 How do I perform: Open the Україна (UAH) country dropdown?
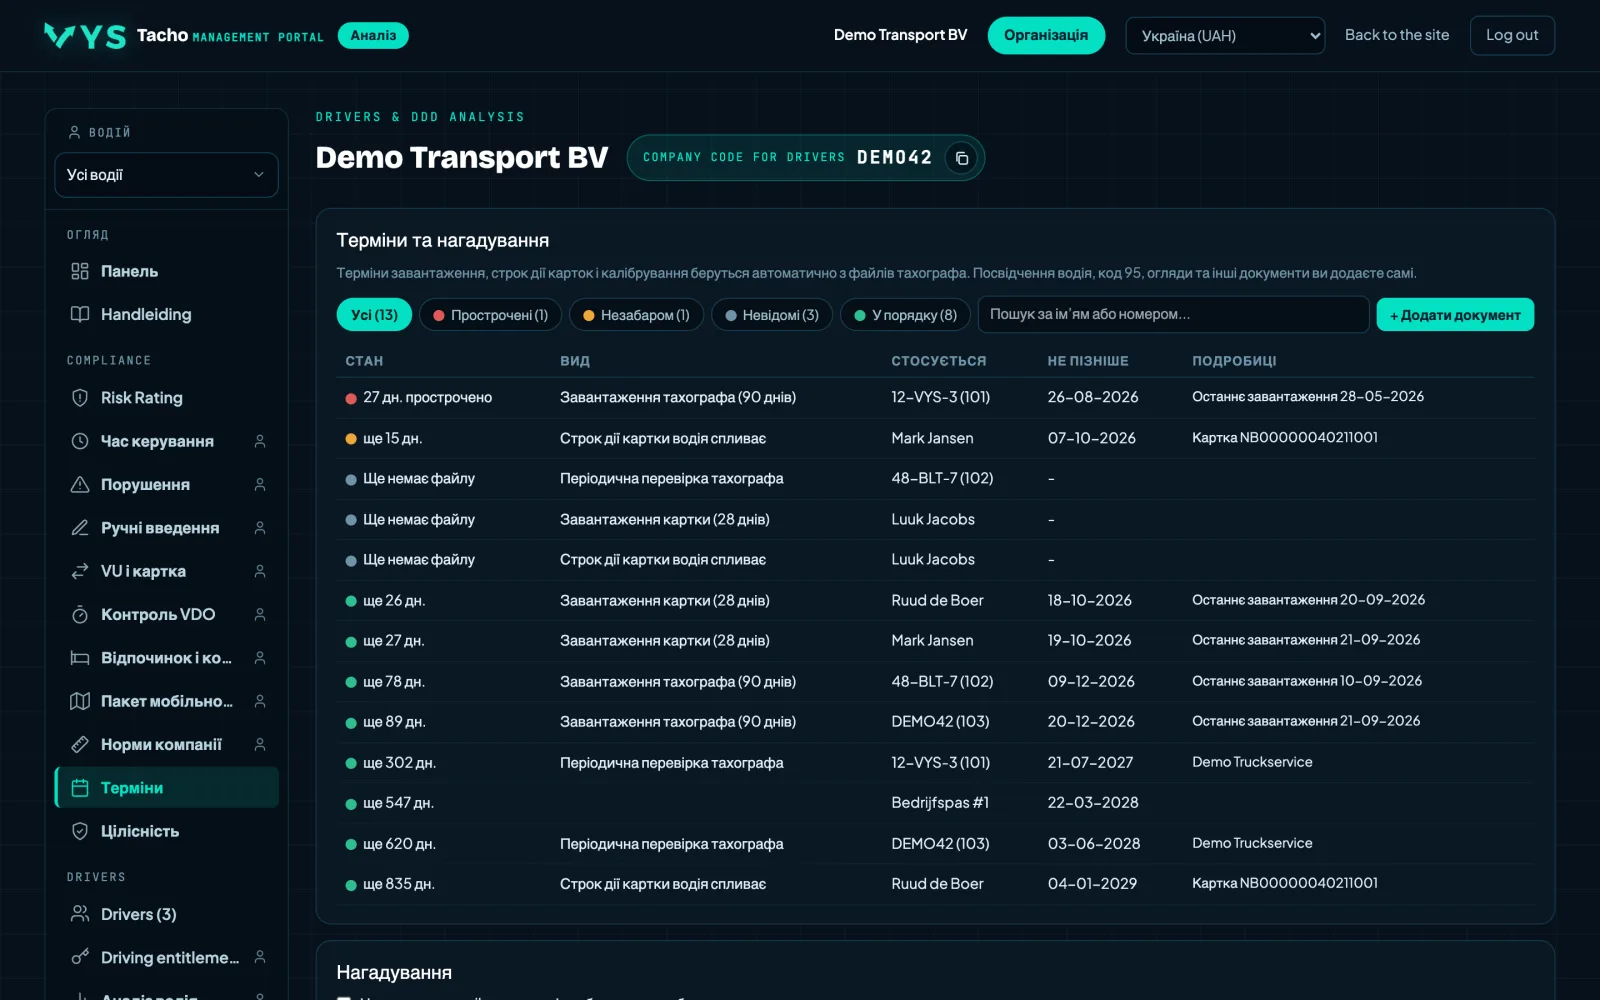[x=1225, y=36]
